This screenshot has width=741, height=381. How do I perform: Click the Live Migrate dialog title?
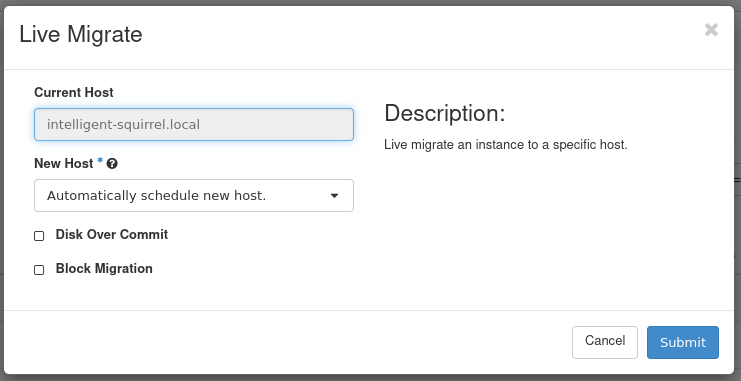point(81,35)
